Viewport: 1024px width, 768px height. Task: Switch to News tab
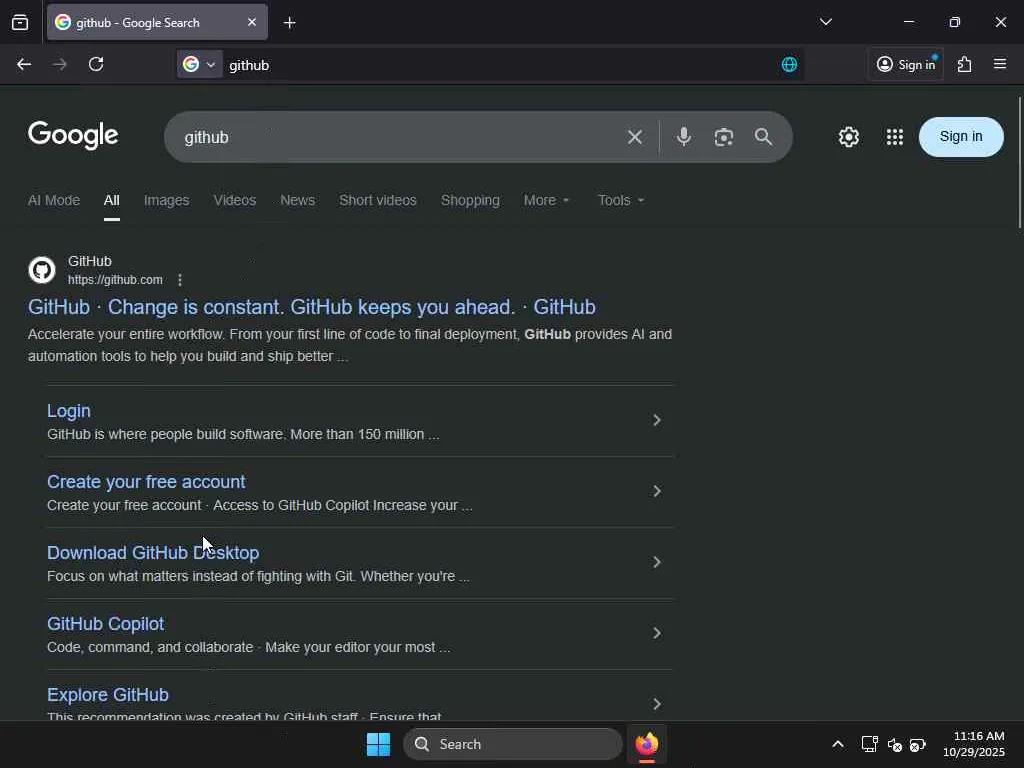(x=297, y=200)
